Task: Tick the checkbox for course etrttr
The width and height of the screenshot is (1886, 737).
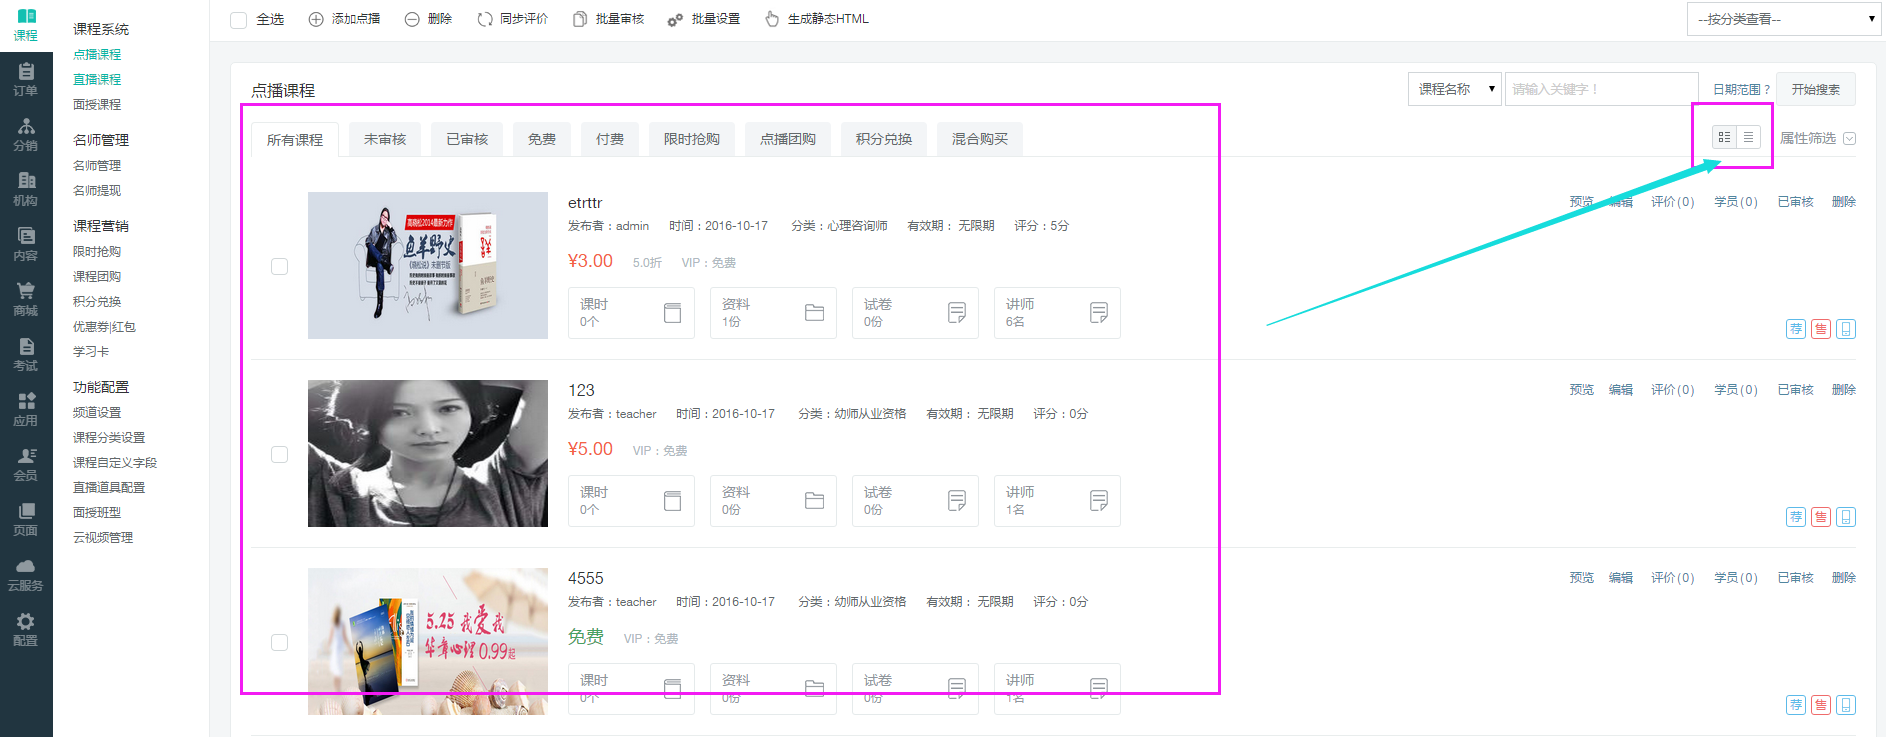Action: (280, 266)
